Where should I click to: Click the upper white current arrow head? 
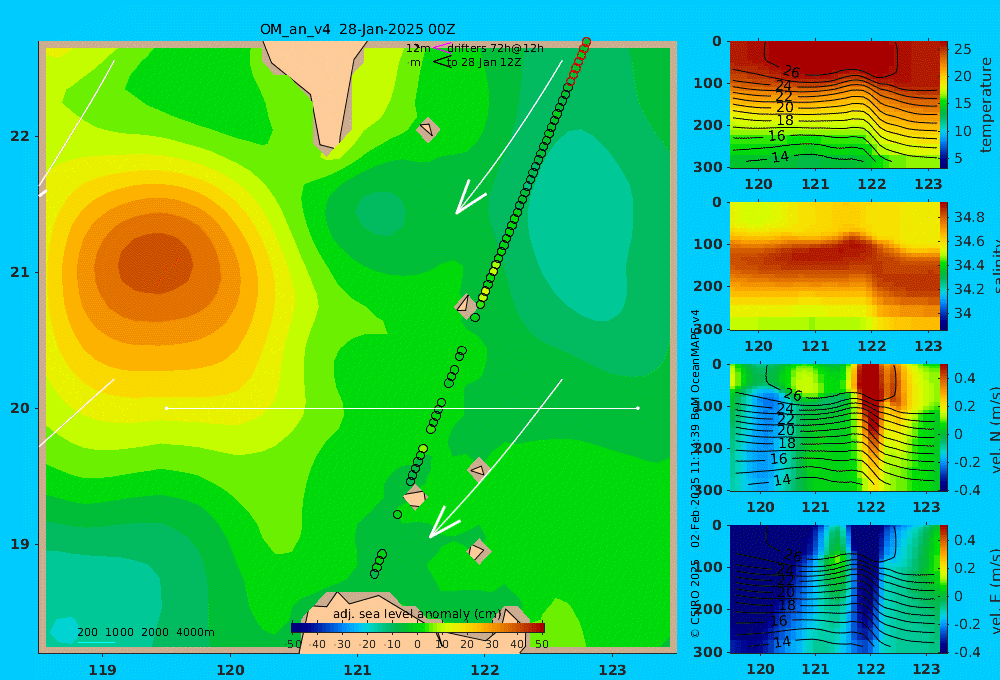click(469, 198)
